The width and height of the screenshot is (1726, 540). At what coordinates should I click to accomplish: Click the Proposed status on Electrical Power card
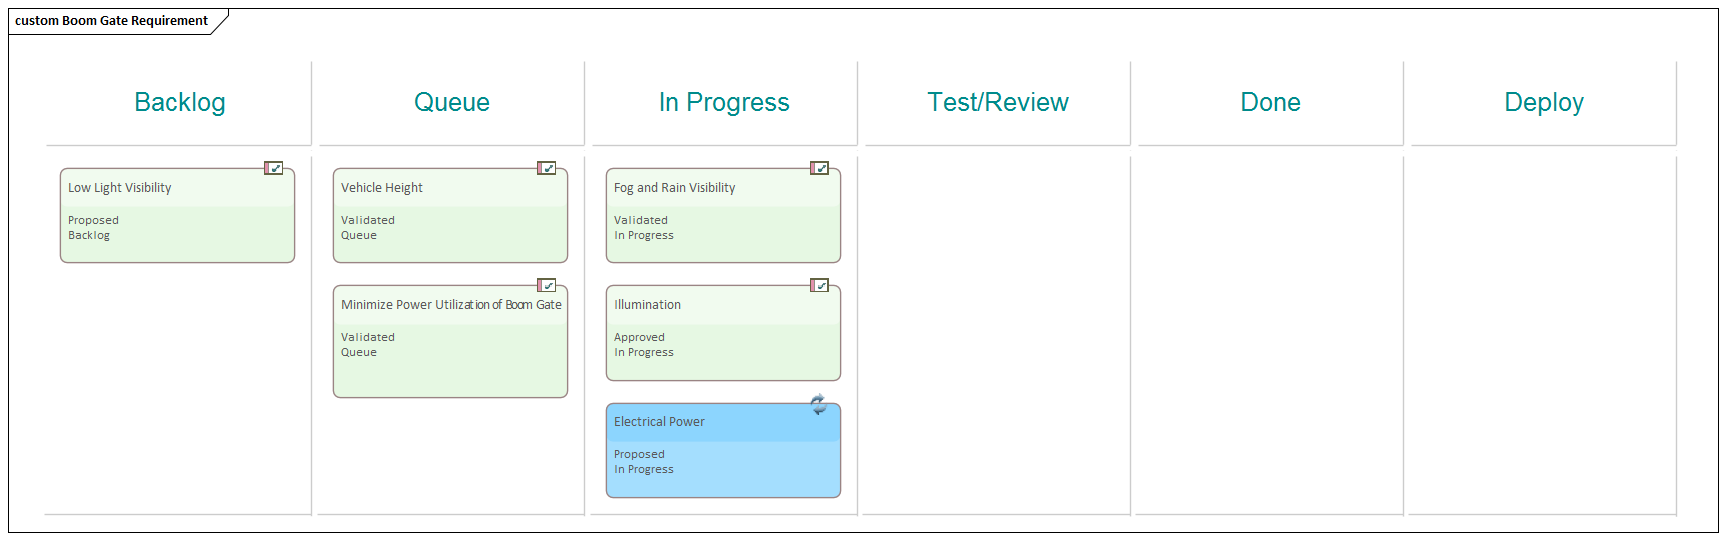(x=639, y=454)
